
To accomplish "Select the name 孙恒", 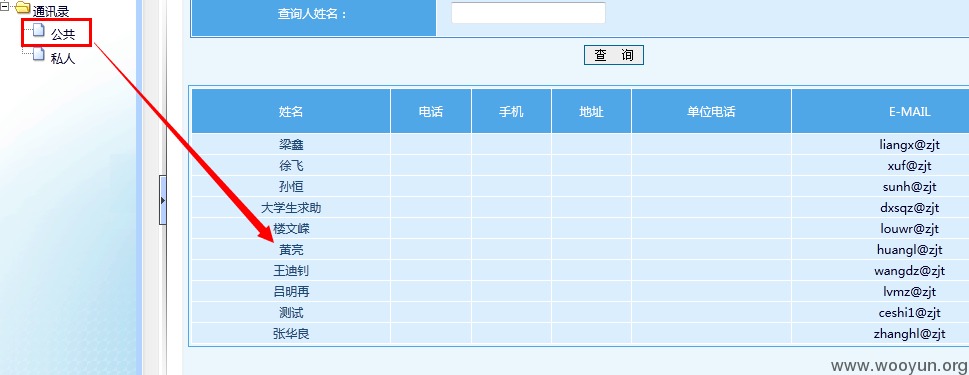I will (x=291, y=187).
